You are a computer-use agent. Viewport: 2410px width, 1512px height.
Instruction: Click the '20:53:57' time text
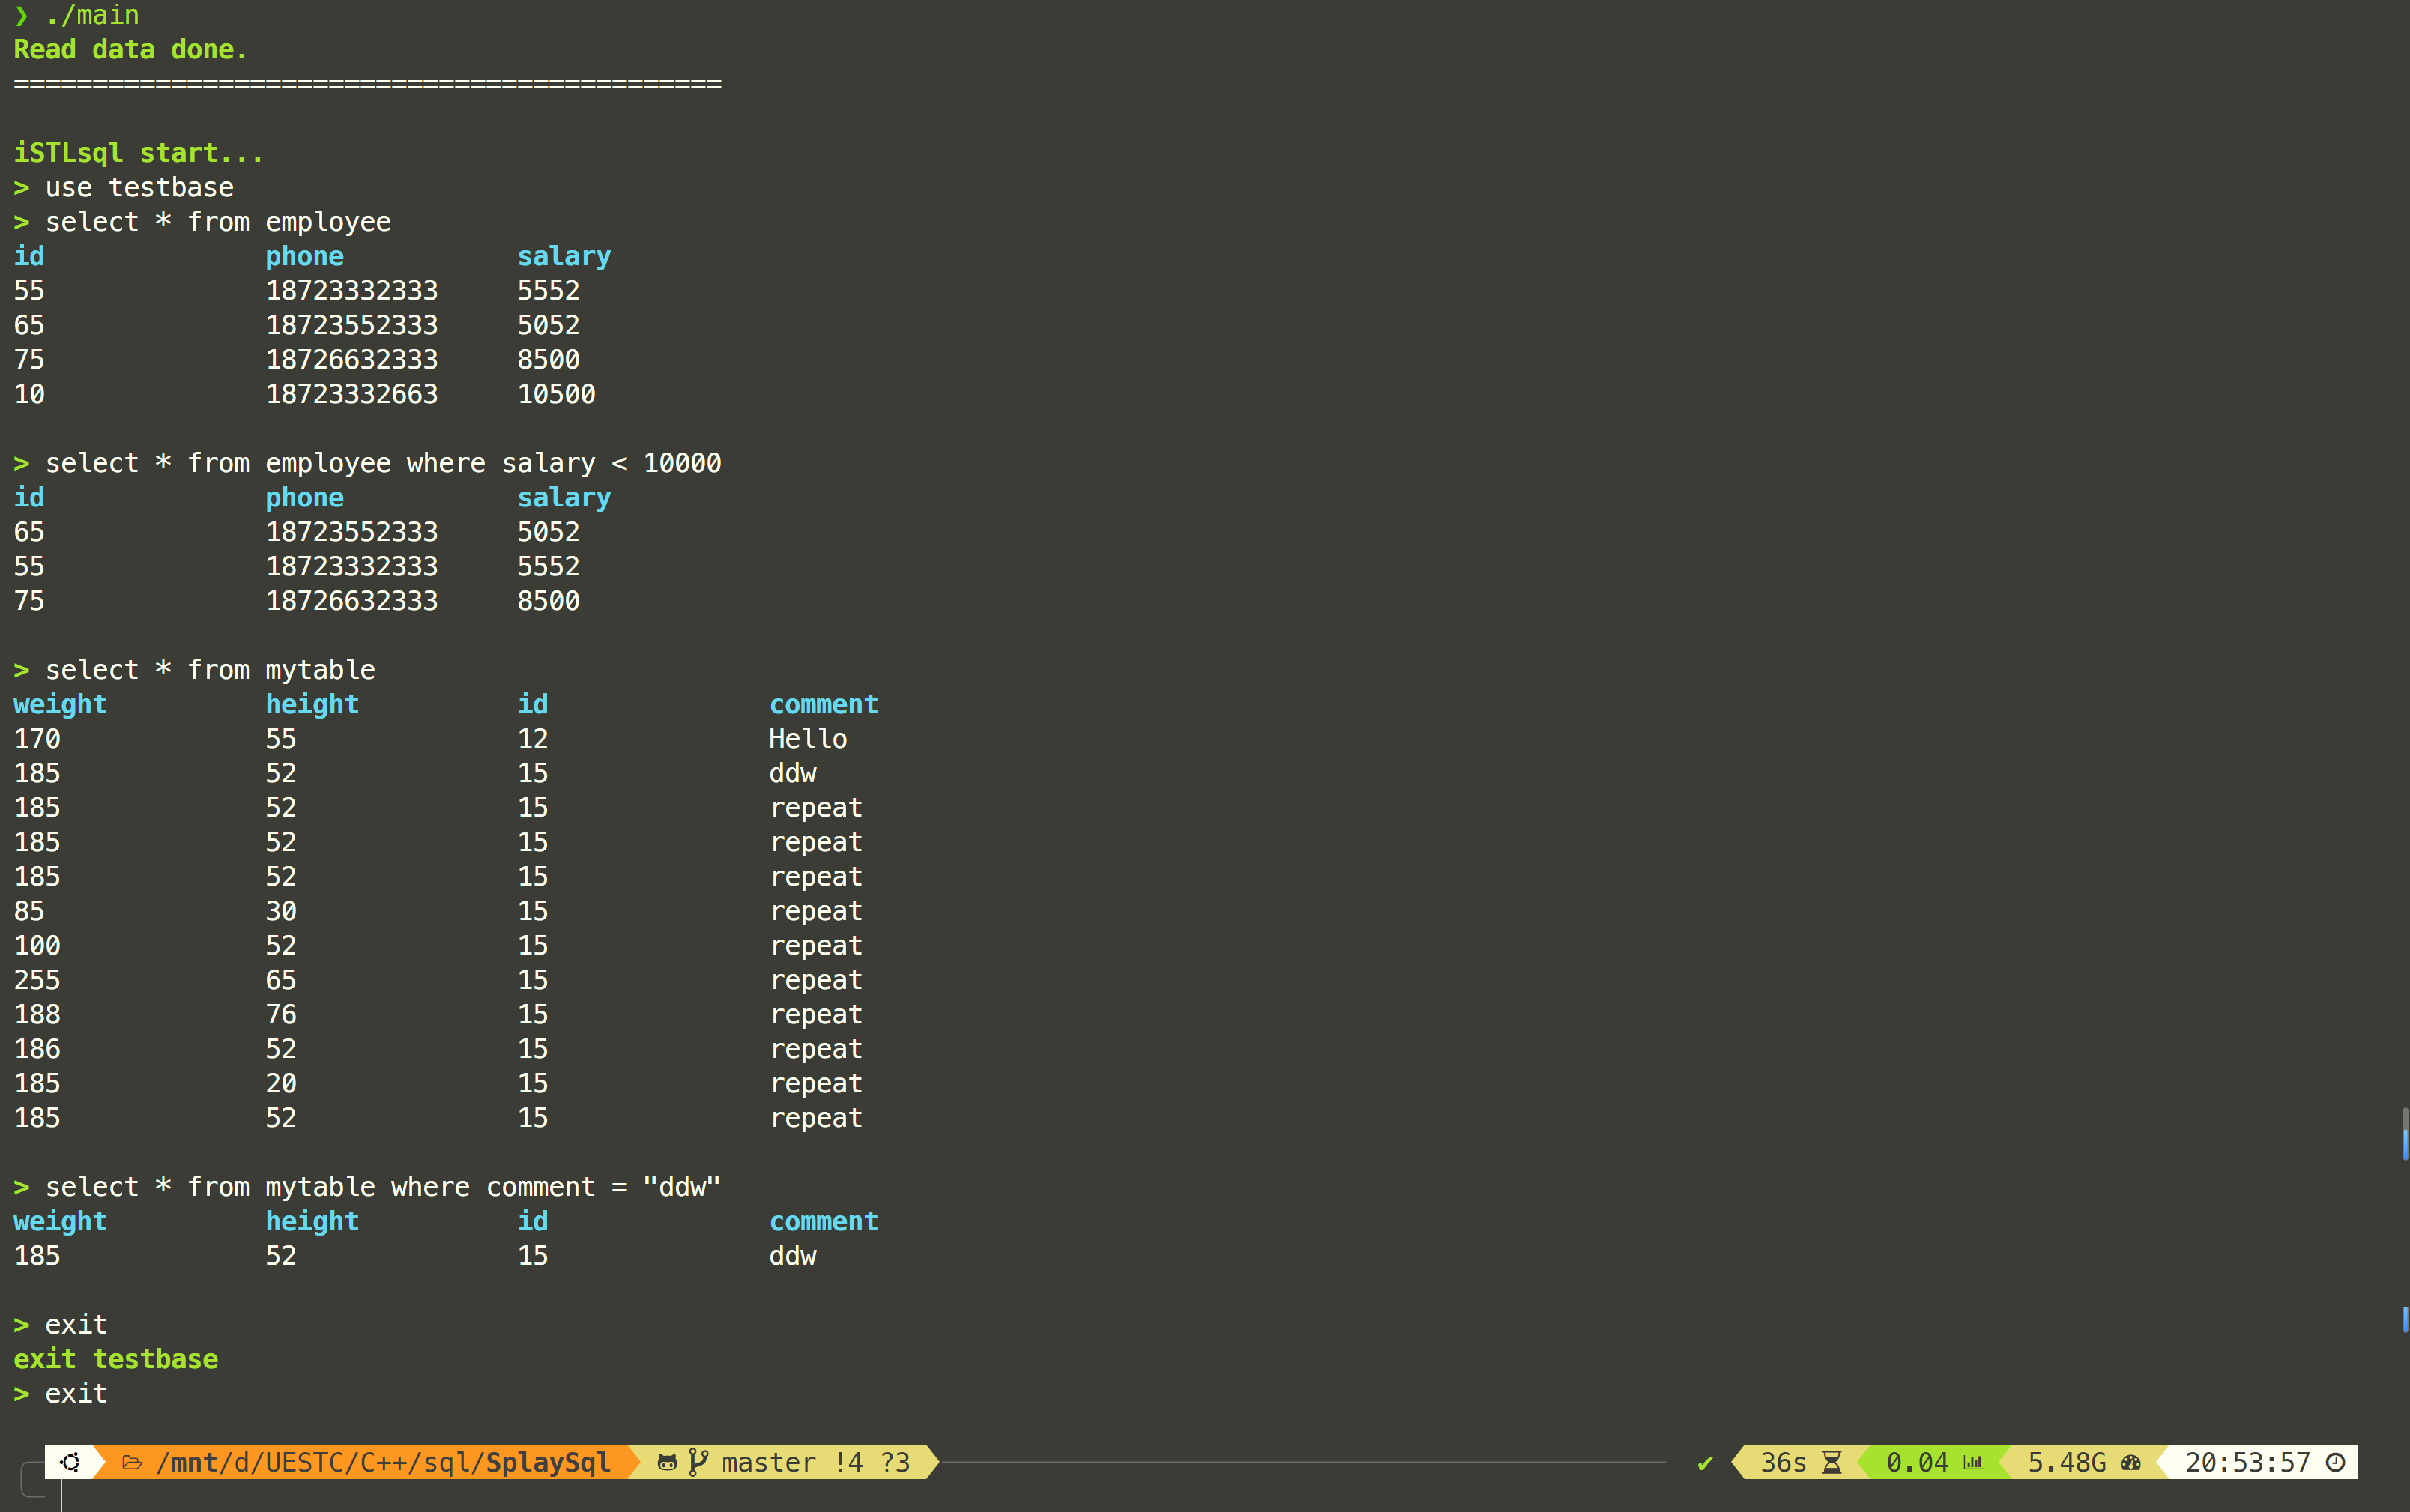coord(2247,1463)
